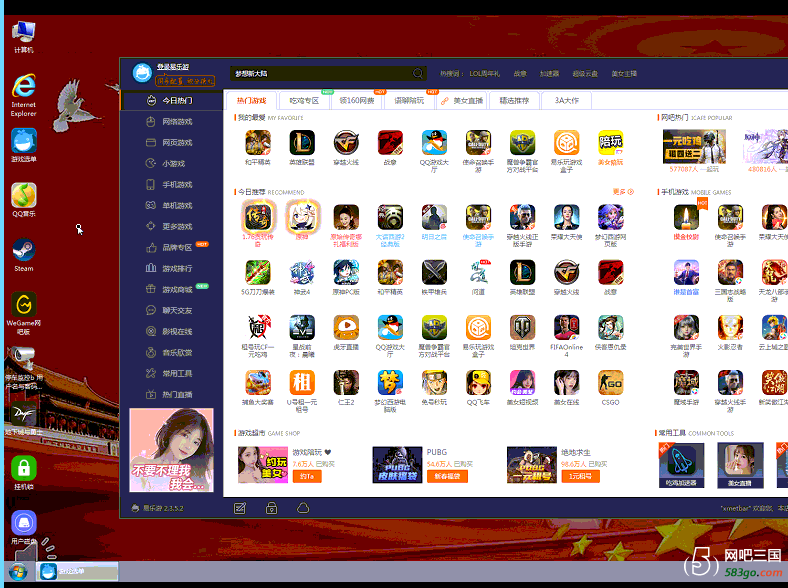
Task: Open QQ游戏大厅 in My Favorite row
Action: (x=434, y=143)
